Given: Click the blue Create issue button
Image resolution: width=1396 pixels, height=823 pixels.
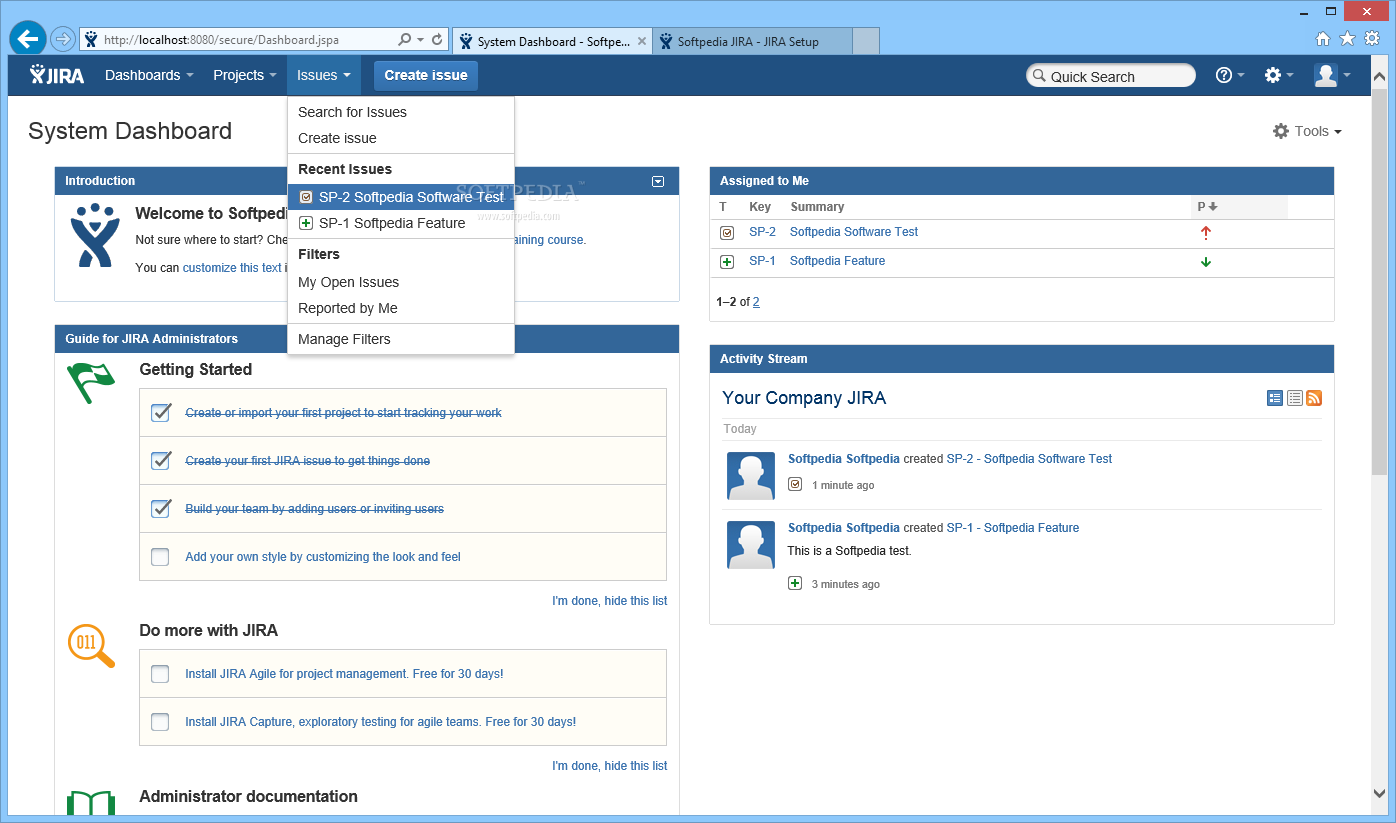Looking at the screenshot, I should click(426, 75).
